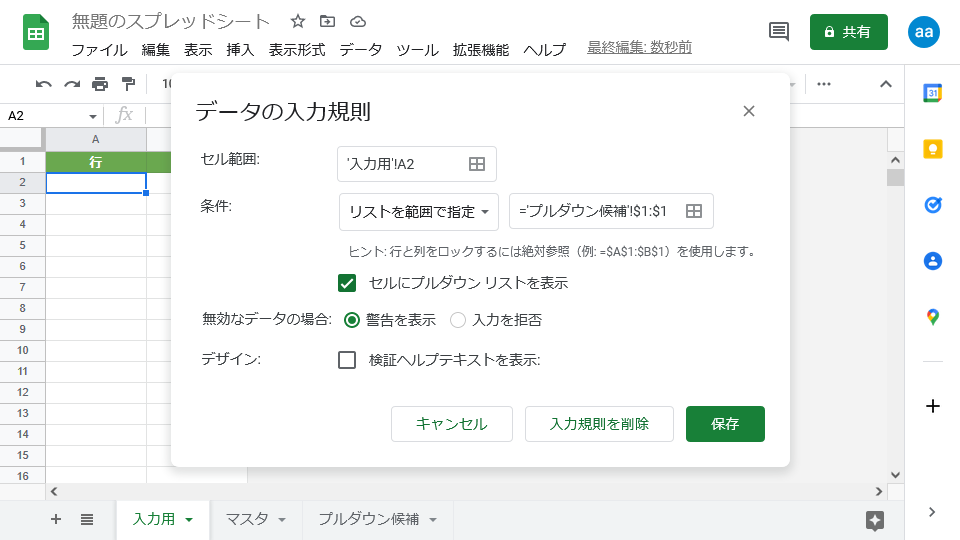Open the comment history icon
960x540 pixels.
click(x=779, y=31)
